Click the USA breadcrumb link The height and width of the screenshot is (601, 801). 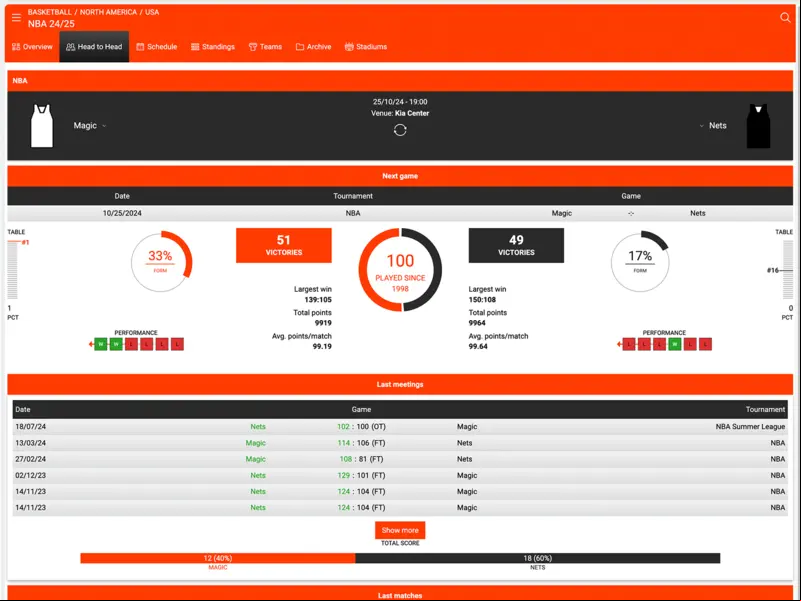(x=152, y=12)
